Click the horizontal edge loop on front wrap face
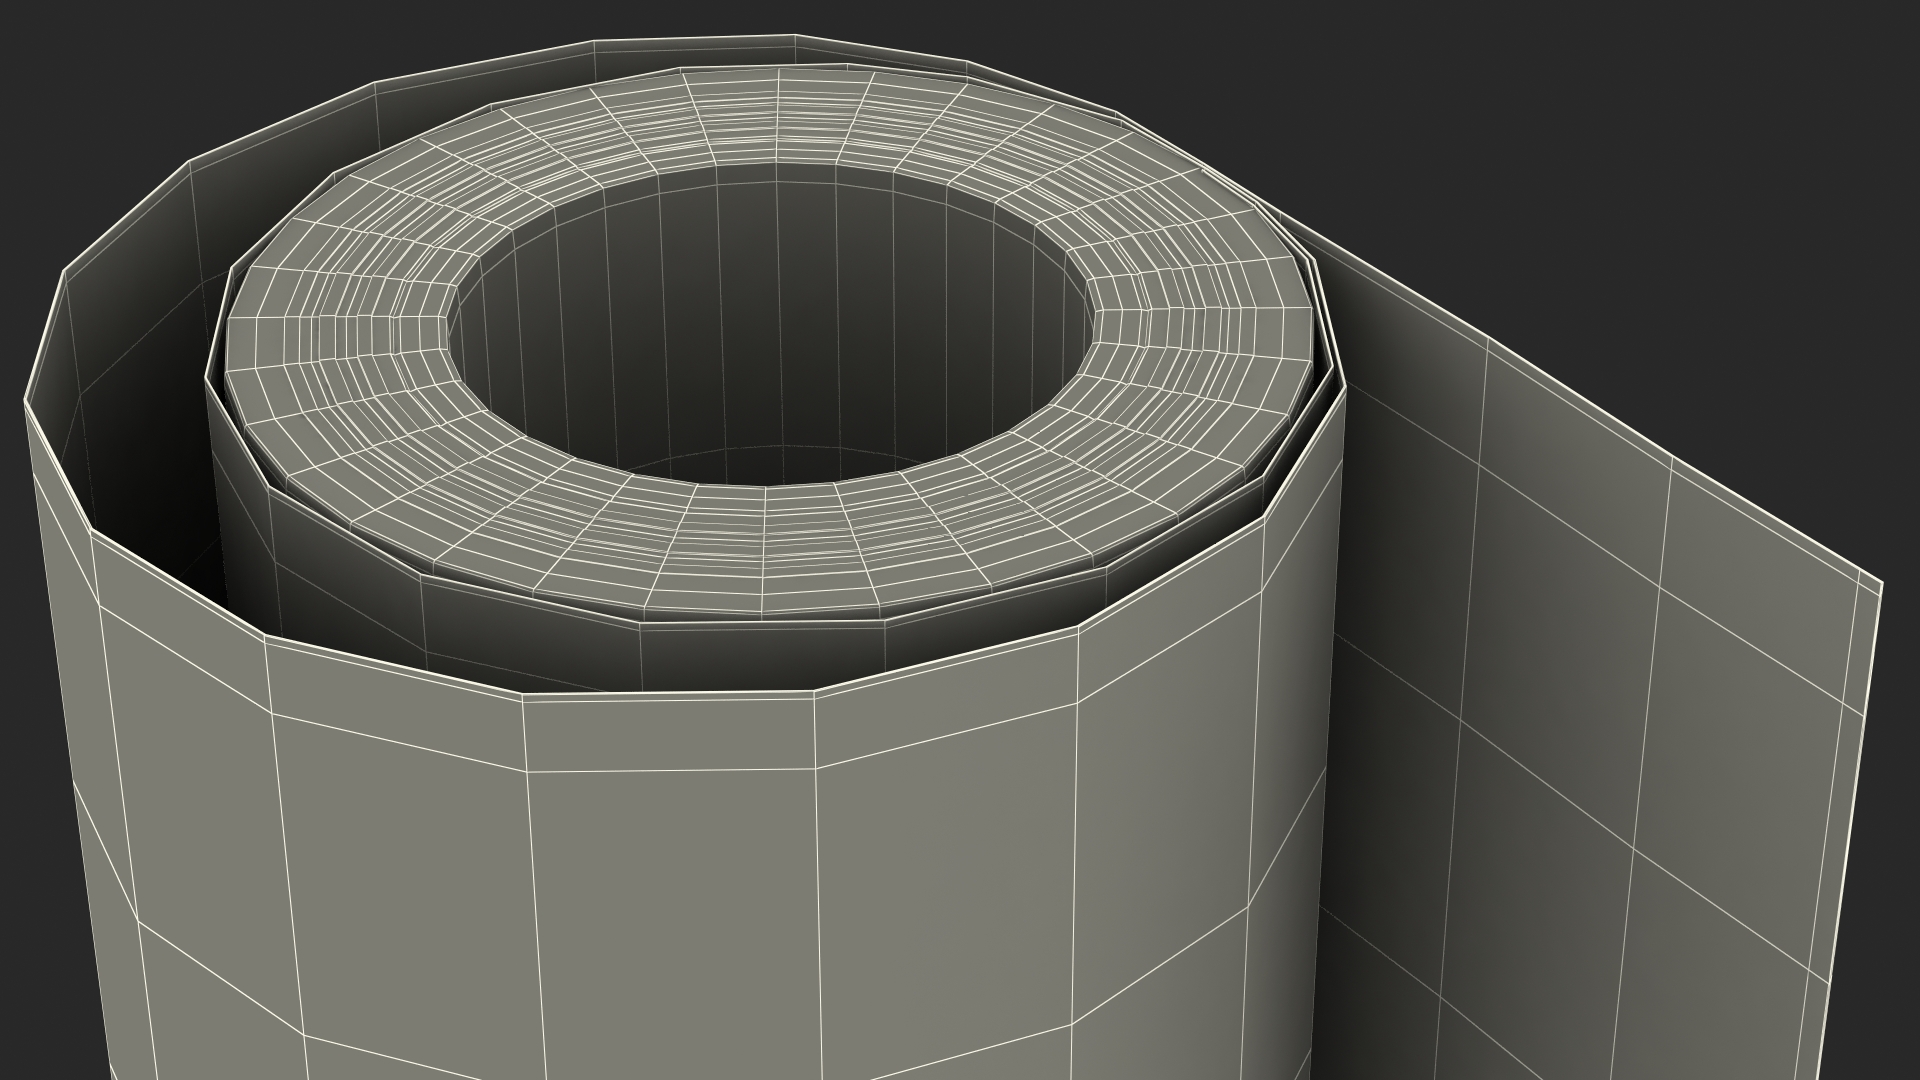Viewport: 1920px width, 1080px height. [670, 771]
